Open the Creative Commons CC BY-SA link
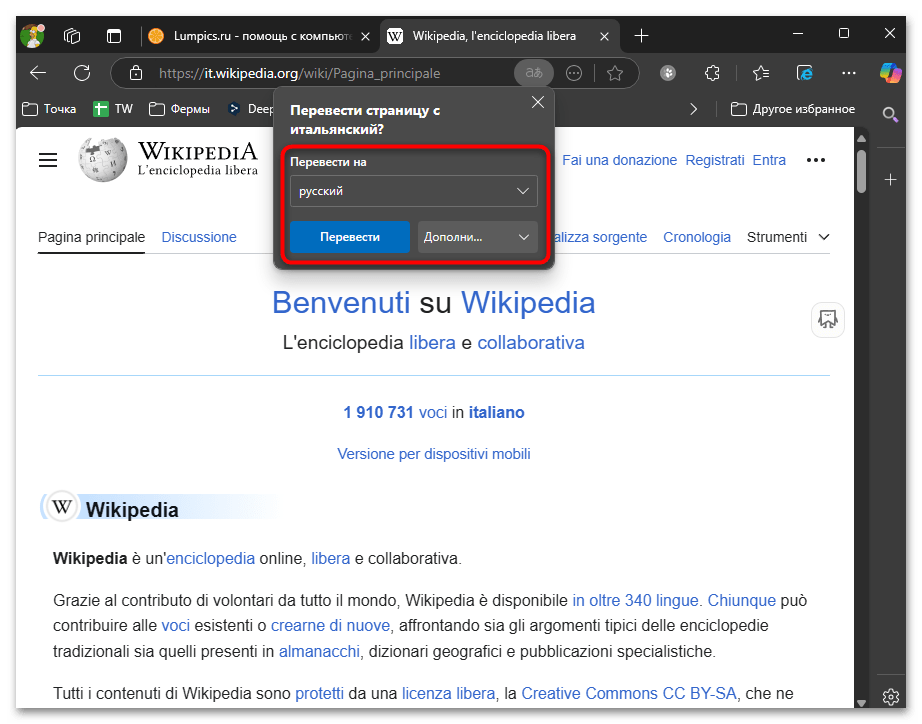This screenshot has height=724, width=922. 629,693
